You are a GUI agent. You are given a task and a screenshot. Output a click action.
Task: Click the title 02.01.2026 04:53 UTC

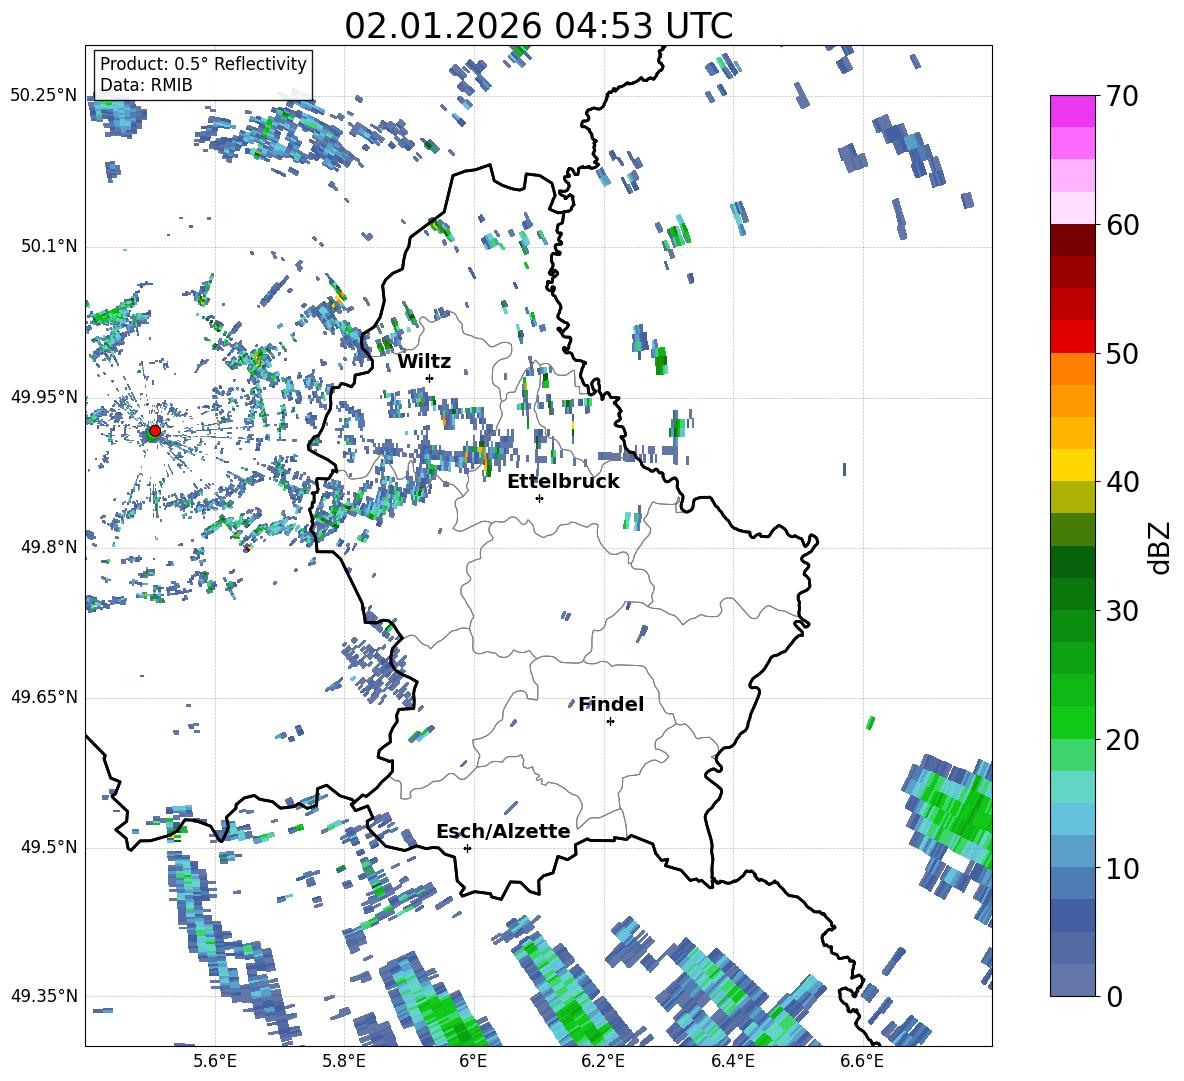coord(538,26)
